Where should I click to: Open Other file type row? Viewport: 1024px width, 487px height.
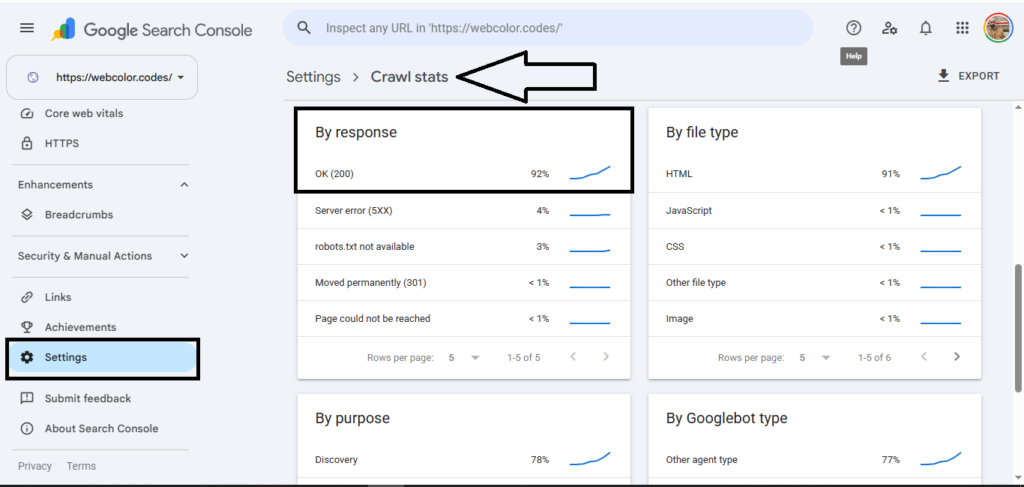pos(814,283)
